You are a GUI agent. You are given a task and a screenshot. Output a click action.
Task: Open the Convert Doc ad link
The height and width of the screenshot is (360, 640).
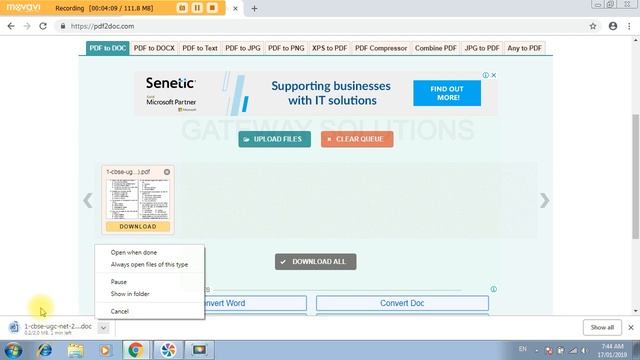click(402, 303)
